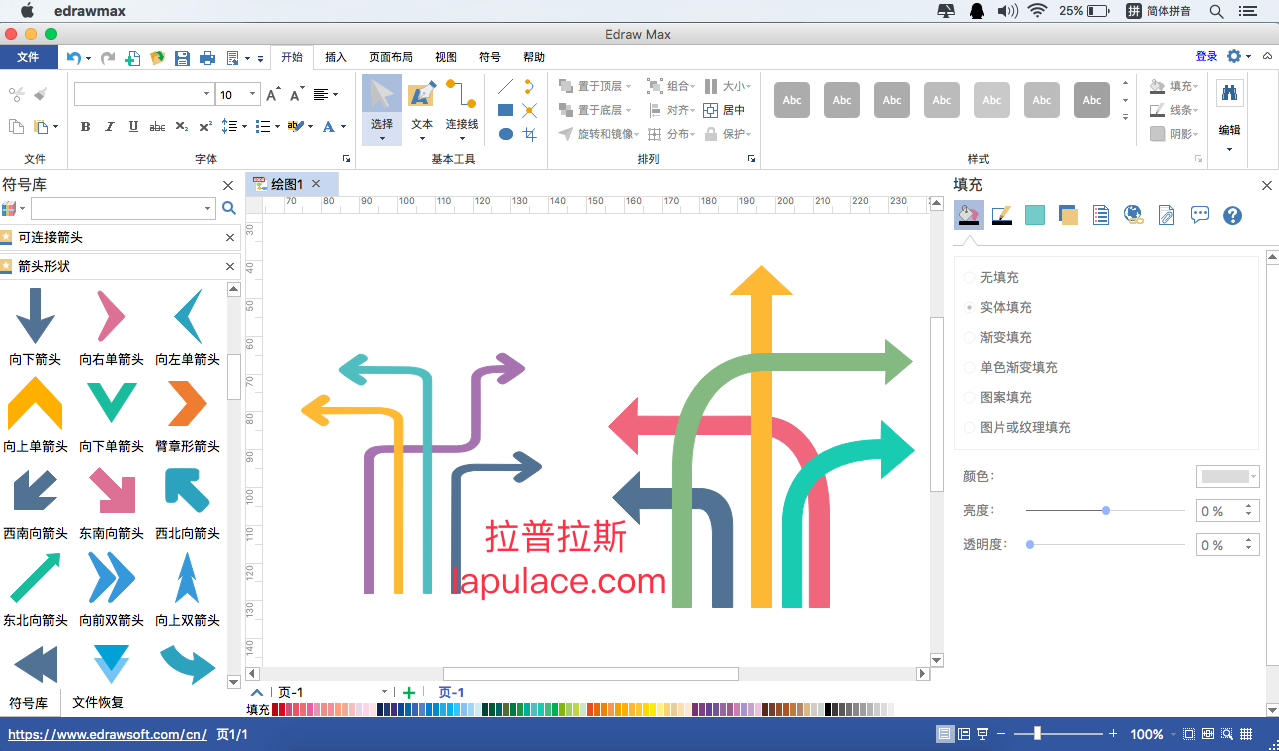Select the rectangle shape tool
Image resolution: width=1279 pixels, height=751 pixels.
[x=506, y=110]
